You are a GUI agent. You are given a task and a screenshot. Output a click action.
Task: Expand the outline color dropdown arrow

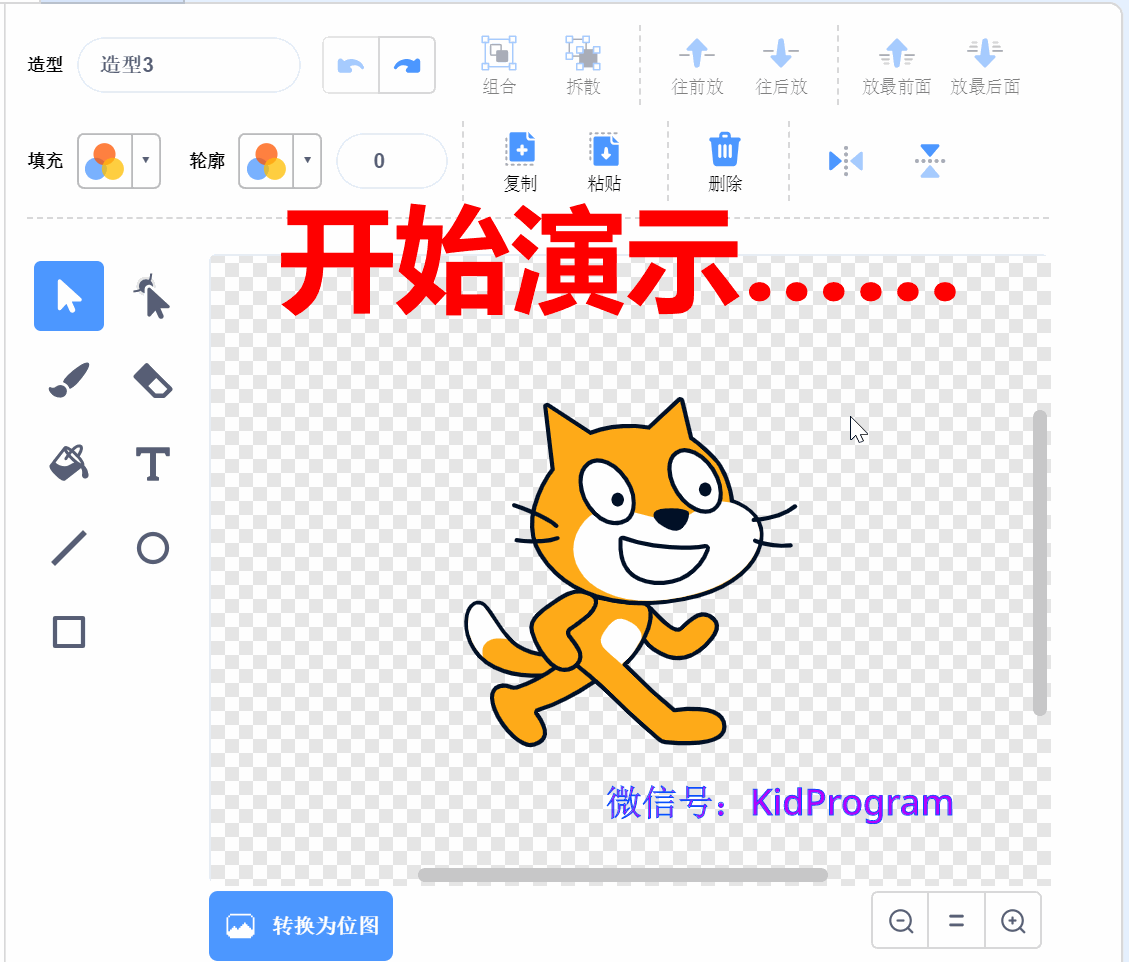(x=307, y=161)
